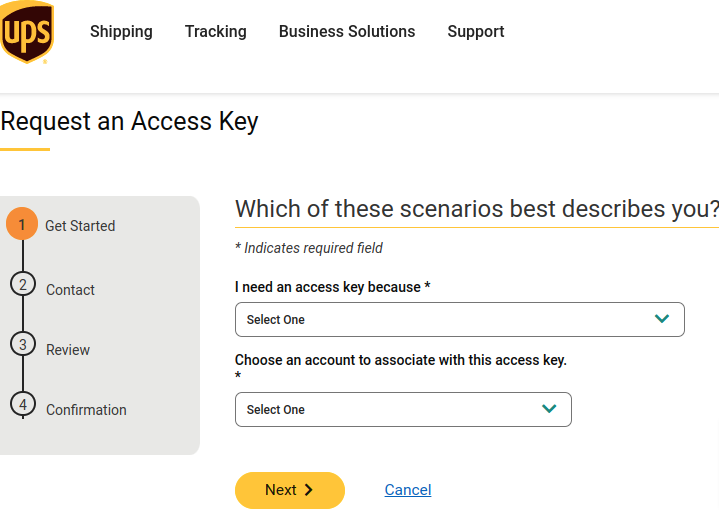Image resolution: width=719 pixels, height=527 pixels.
Task: Select the Contact step label
Action: 70,290
